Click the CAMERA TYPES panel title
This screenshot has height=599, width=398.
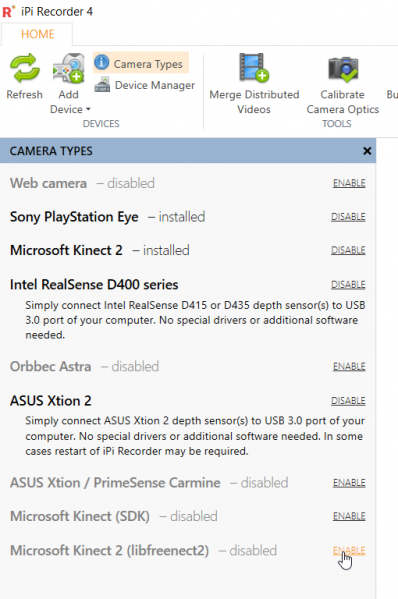tap(51, 151)
